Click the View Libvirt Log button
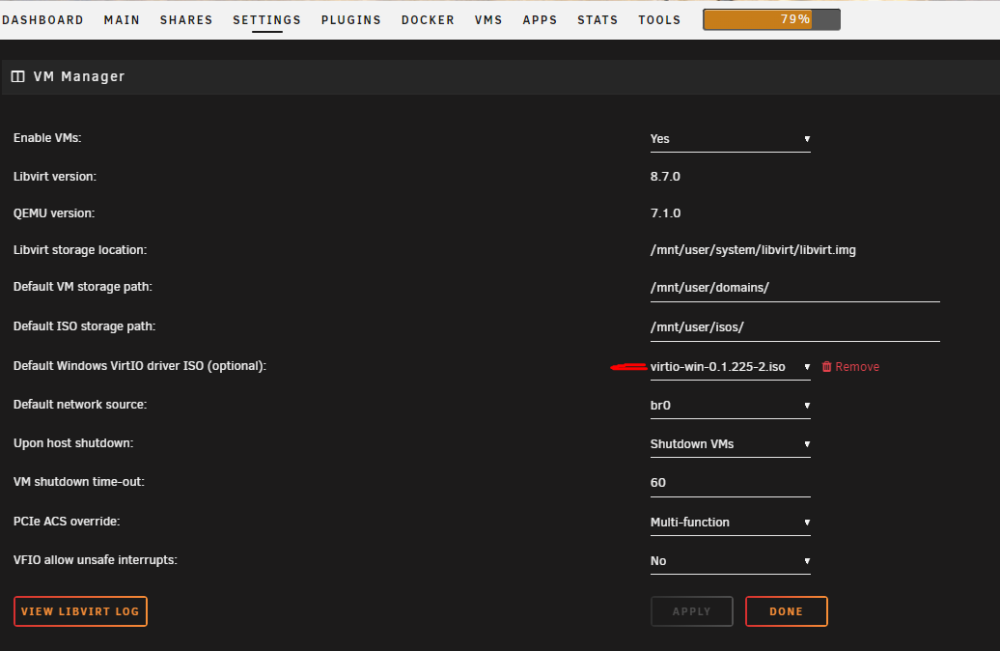 [80, 611]
